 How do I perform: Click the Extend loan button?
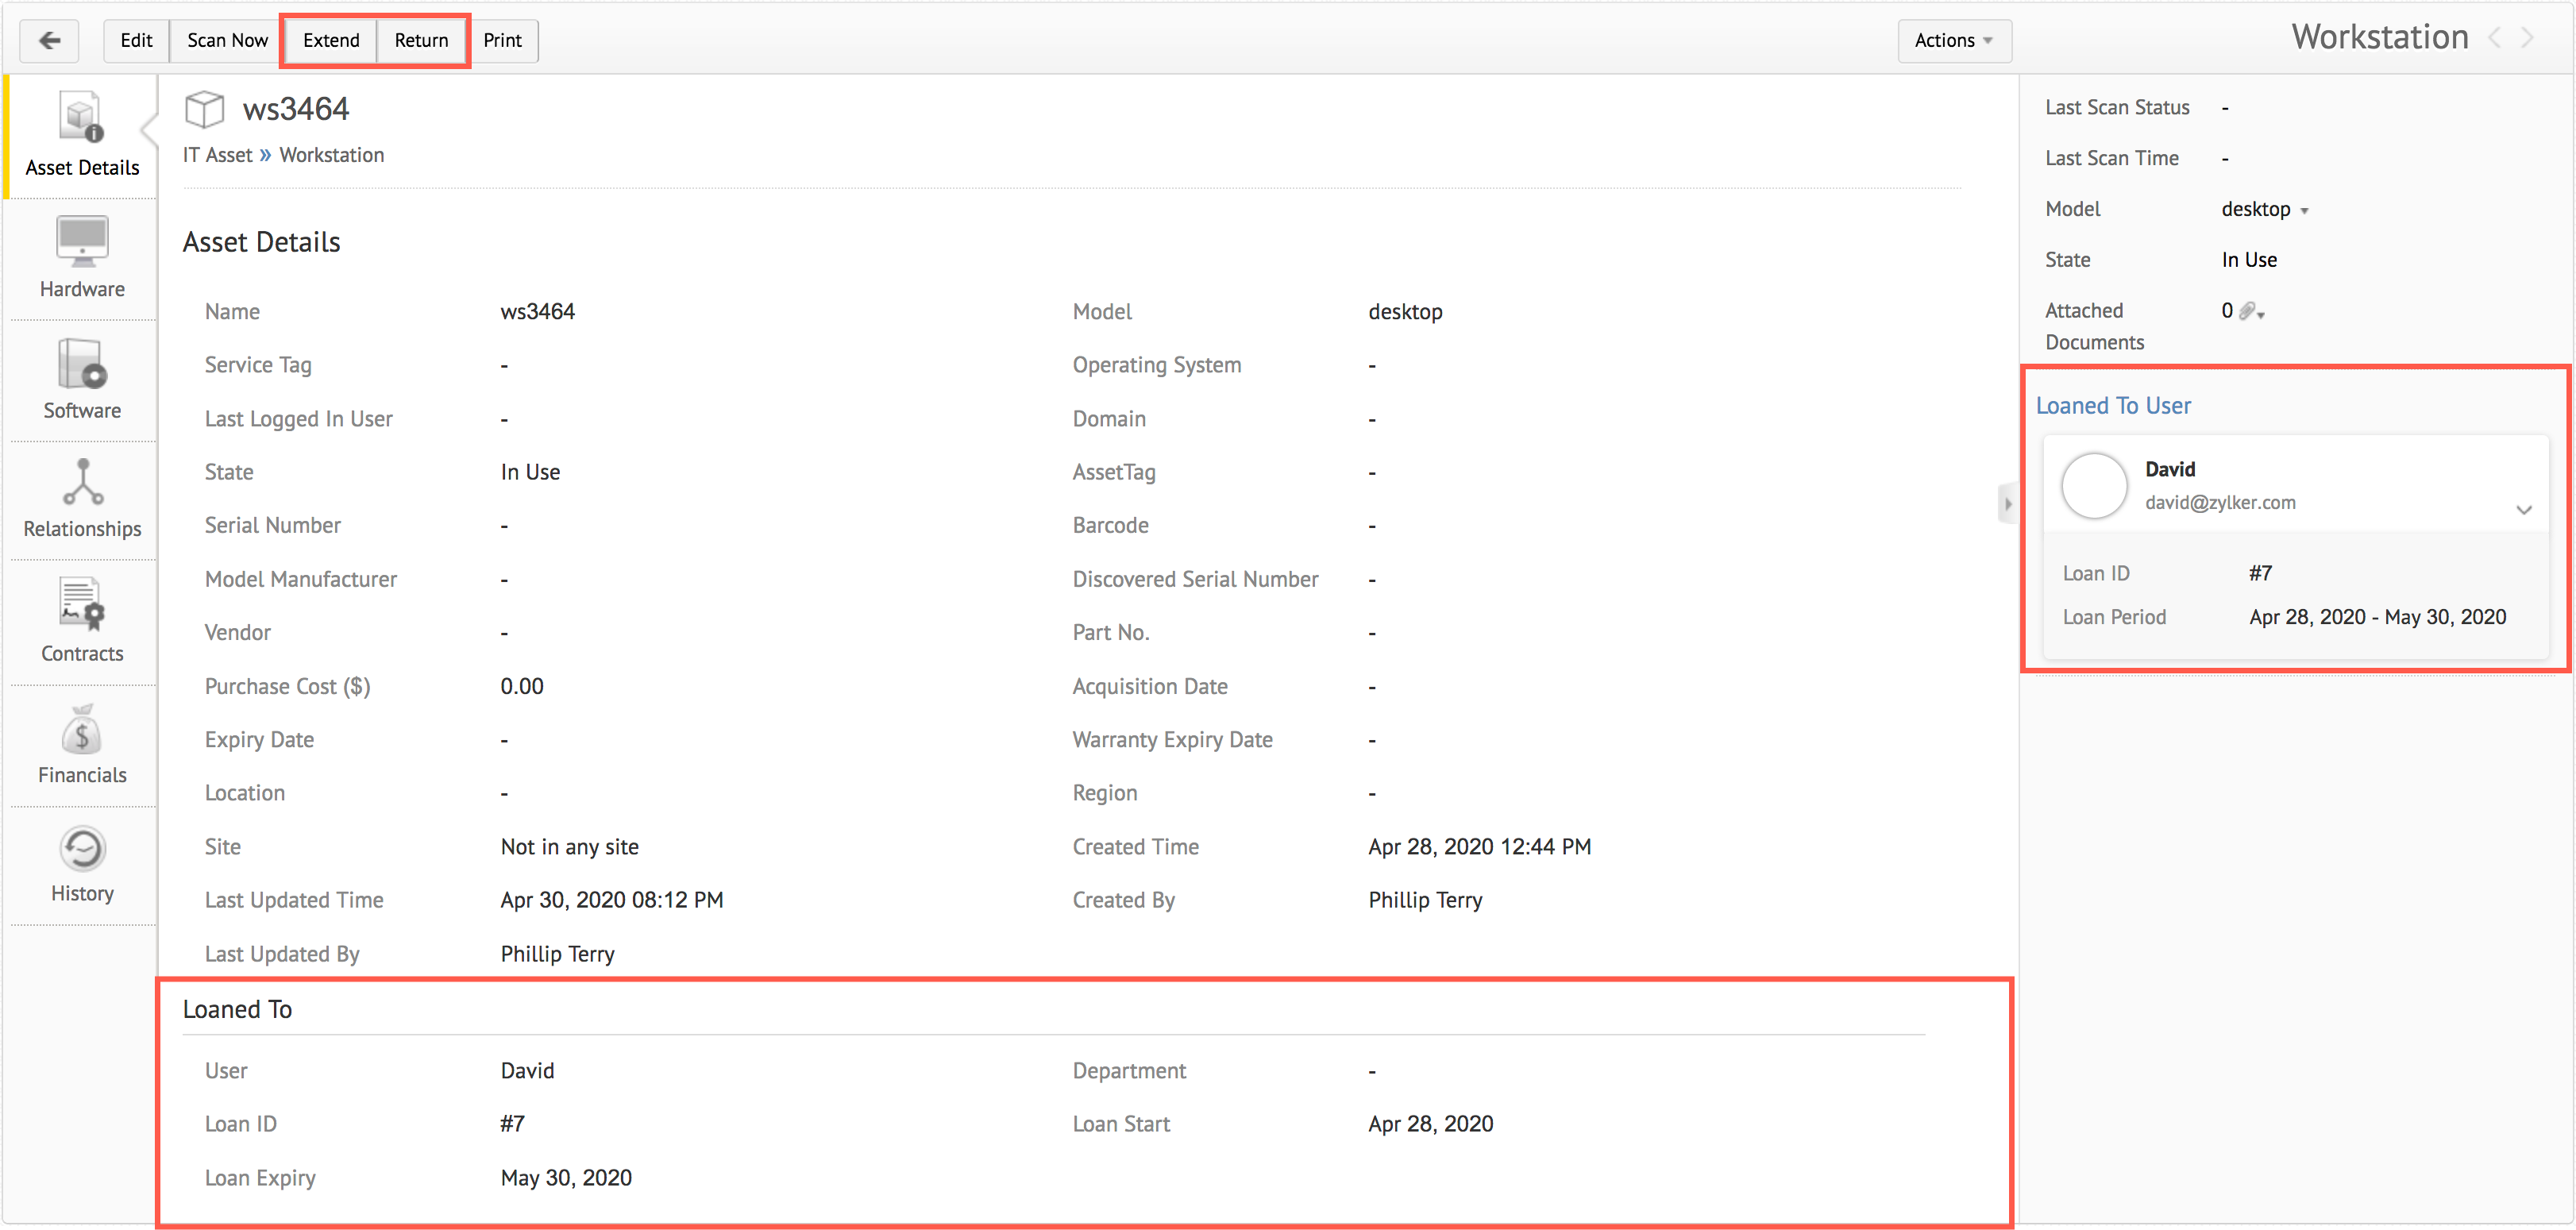click(x=331, y=40)
